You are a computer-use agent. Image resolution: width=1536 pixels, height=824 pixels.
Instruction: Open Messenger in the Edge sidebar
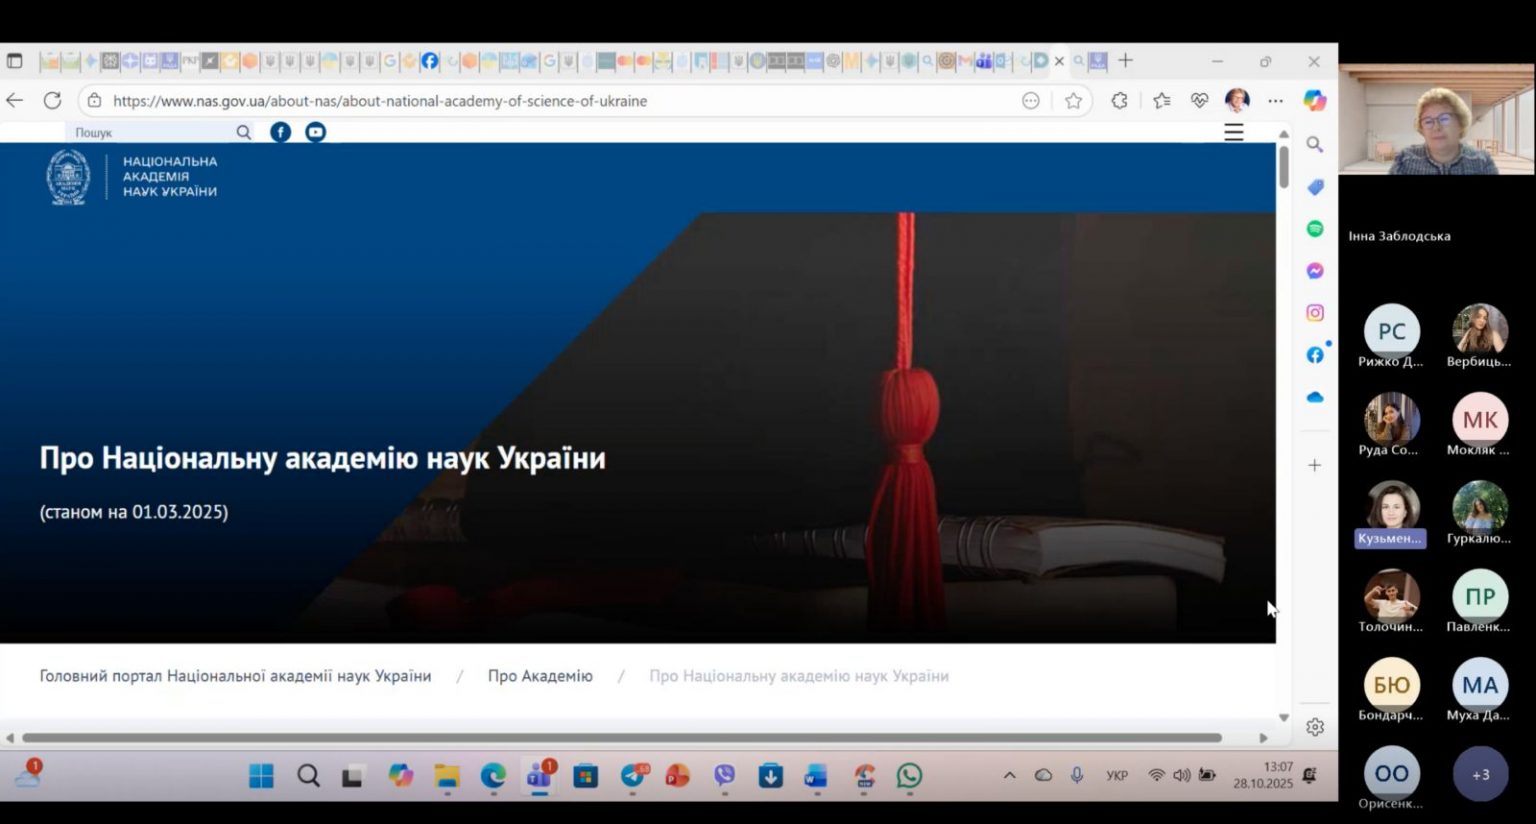(1315, 271)
